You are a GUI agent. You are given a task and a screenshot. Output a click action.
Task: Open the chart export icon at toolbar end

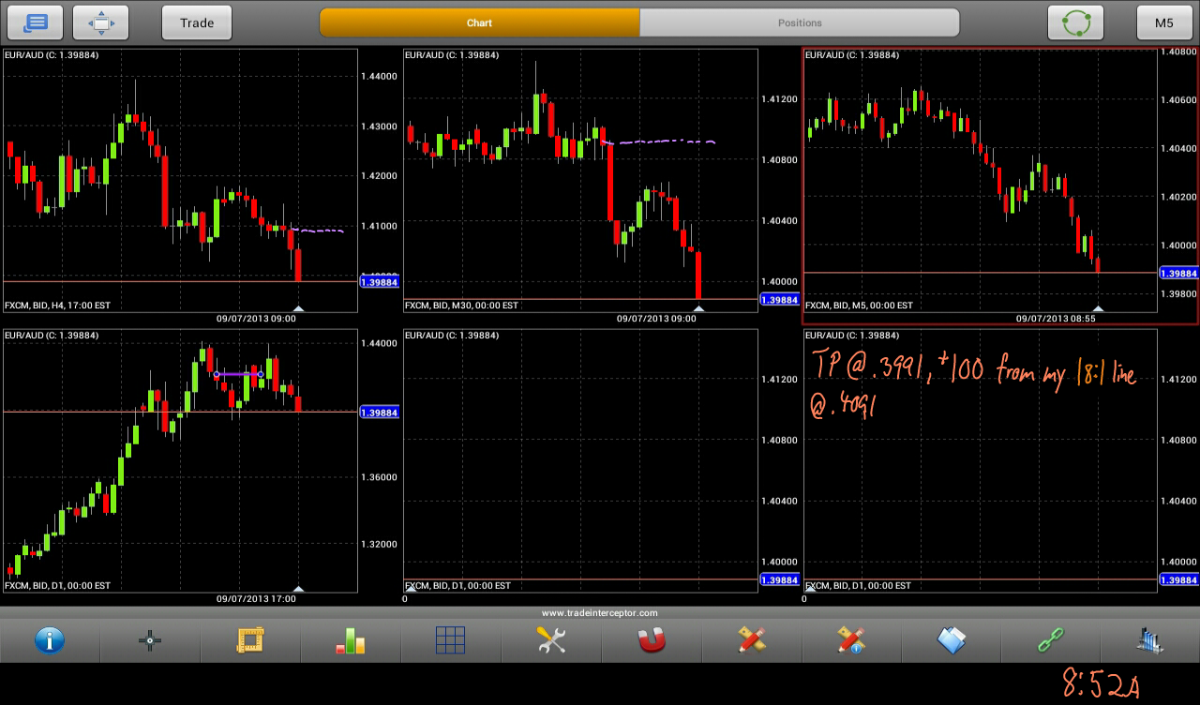(x=1151, y=640)
